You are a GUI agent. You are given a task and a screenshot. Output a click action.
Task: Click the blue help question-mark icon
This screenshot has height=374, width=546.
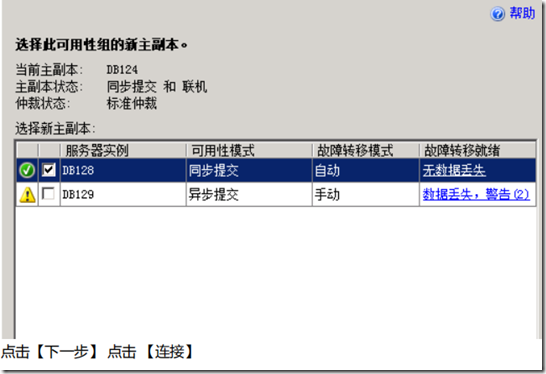(498, 14)
